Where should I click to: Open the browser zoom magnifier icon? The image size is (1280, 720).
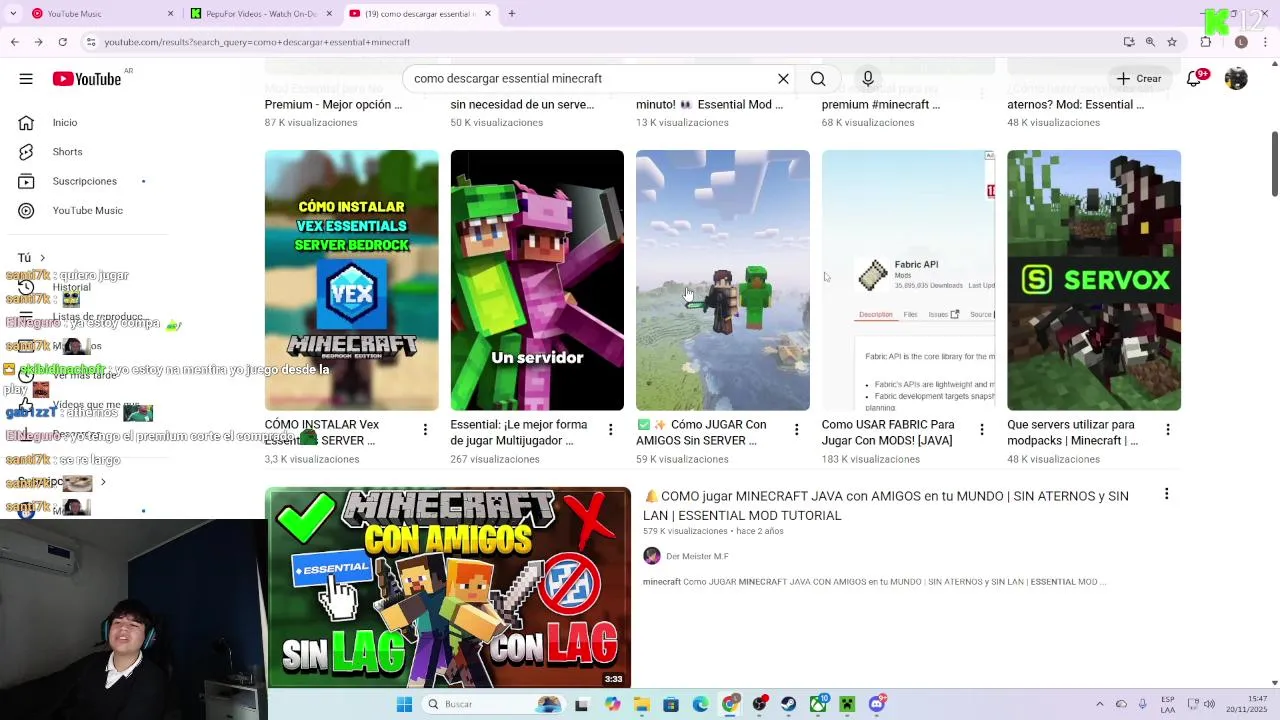[x=1150, y=42]
